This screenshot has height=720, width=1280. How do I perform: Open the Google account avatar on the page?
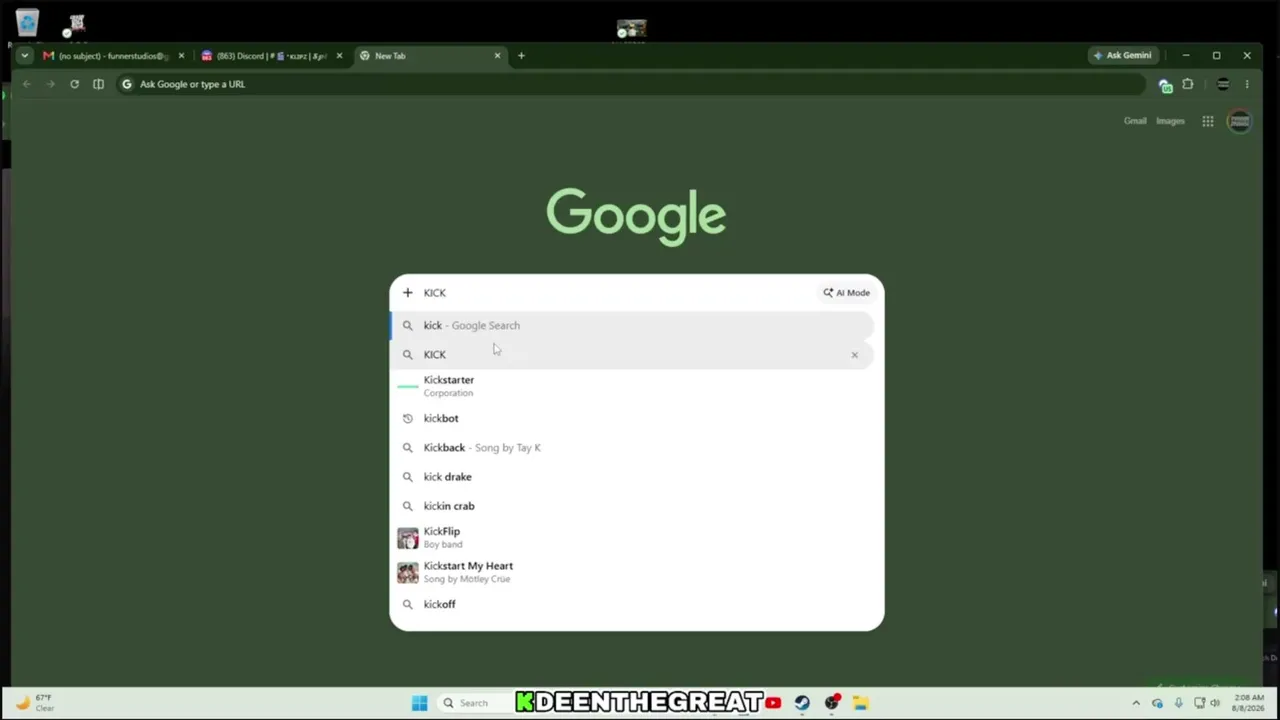pos(1240,121)
